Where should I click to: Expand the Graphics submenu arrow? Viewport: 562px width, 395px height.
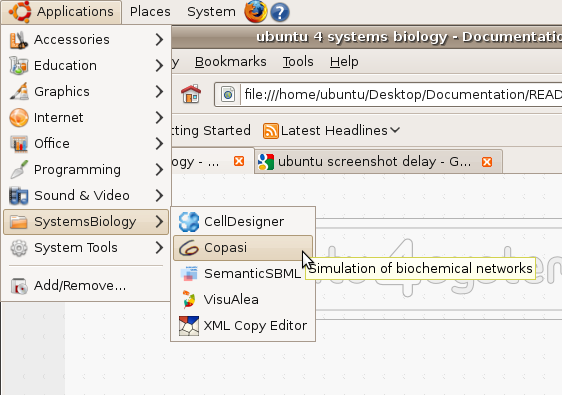[x=159, y=91]
